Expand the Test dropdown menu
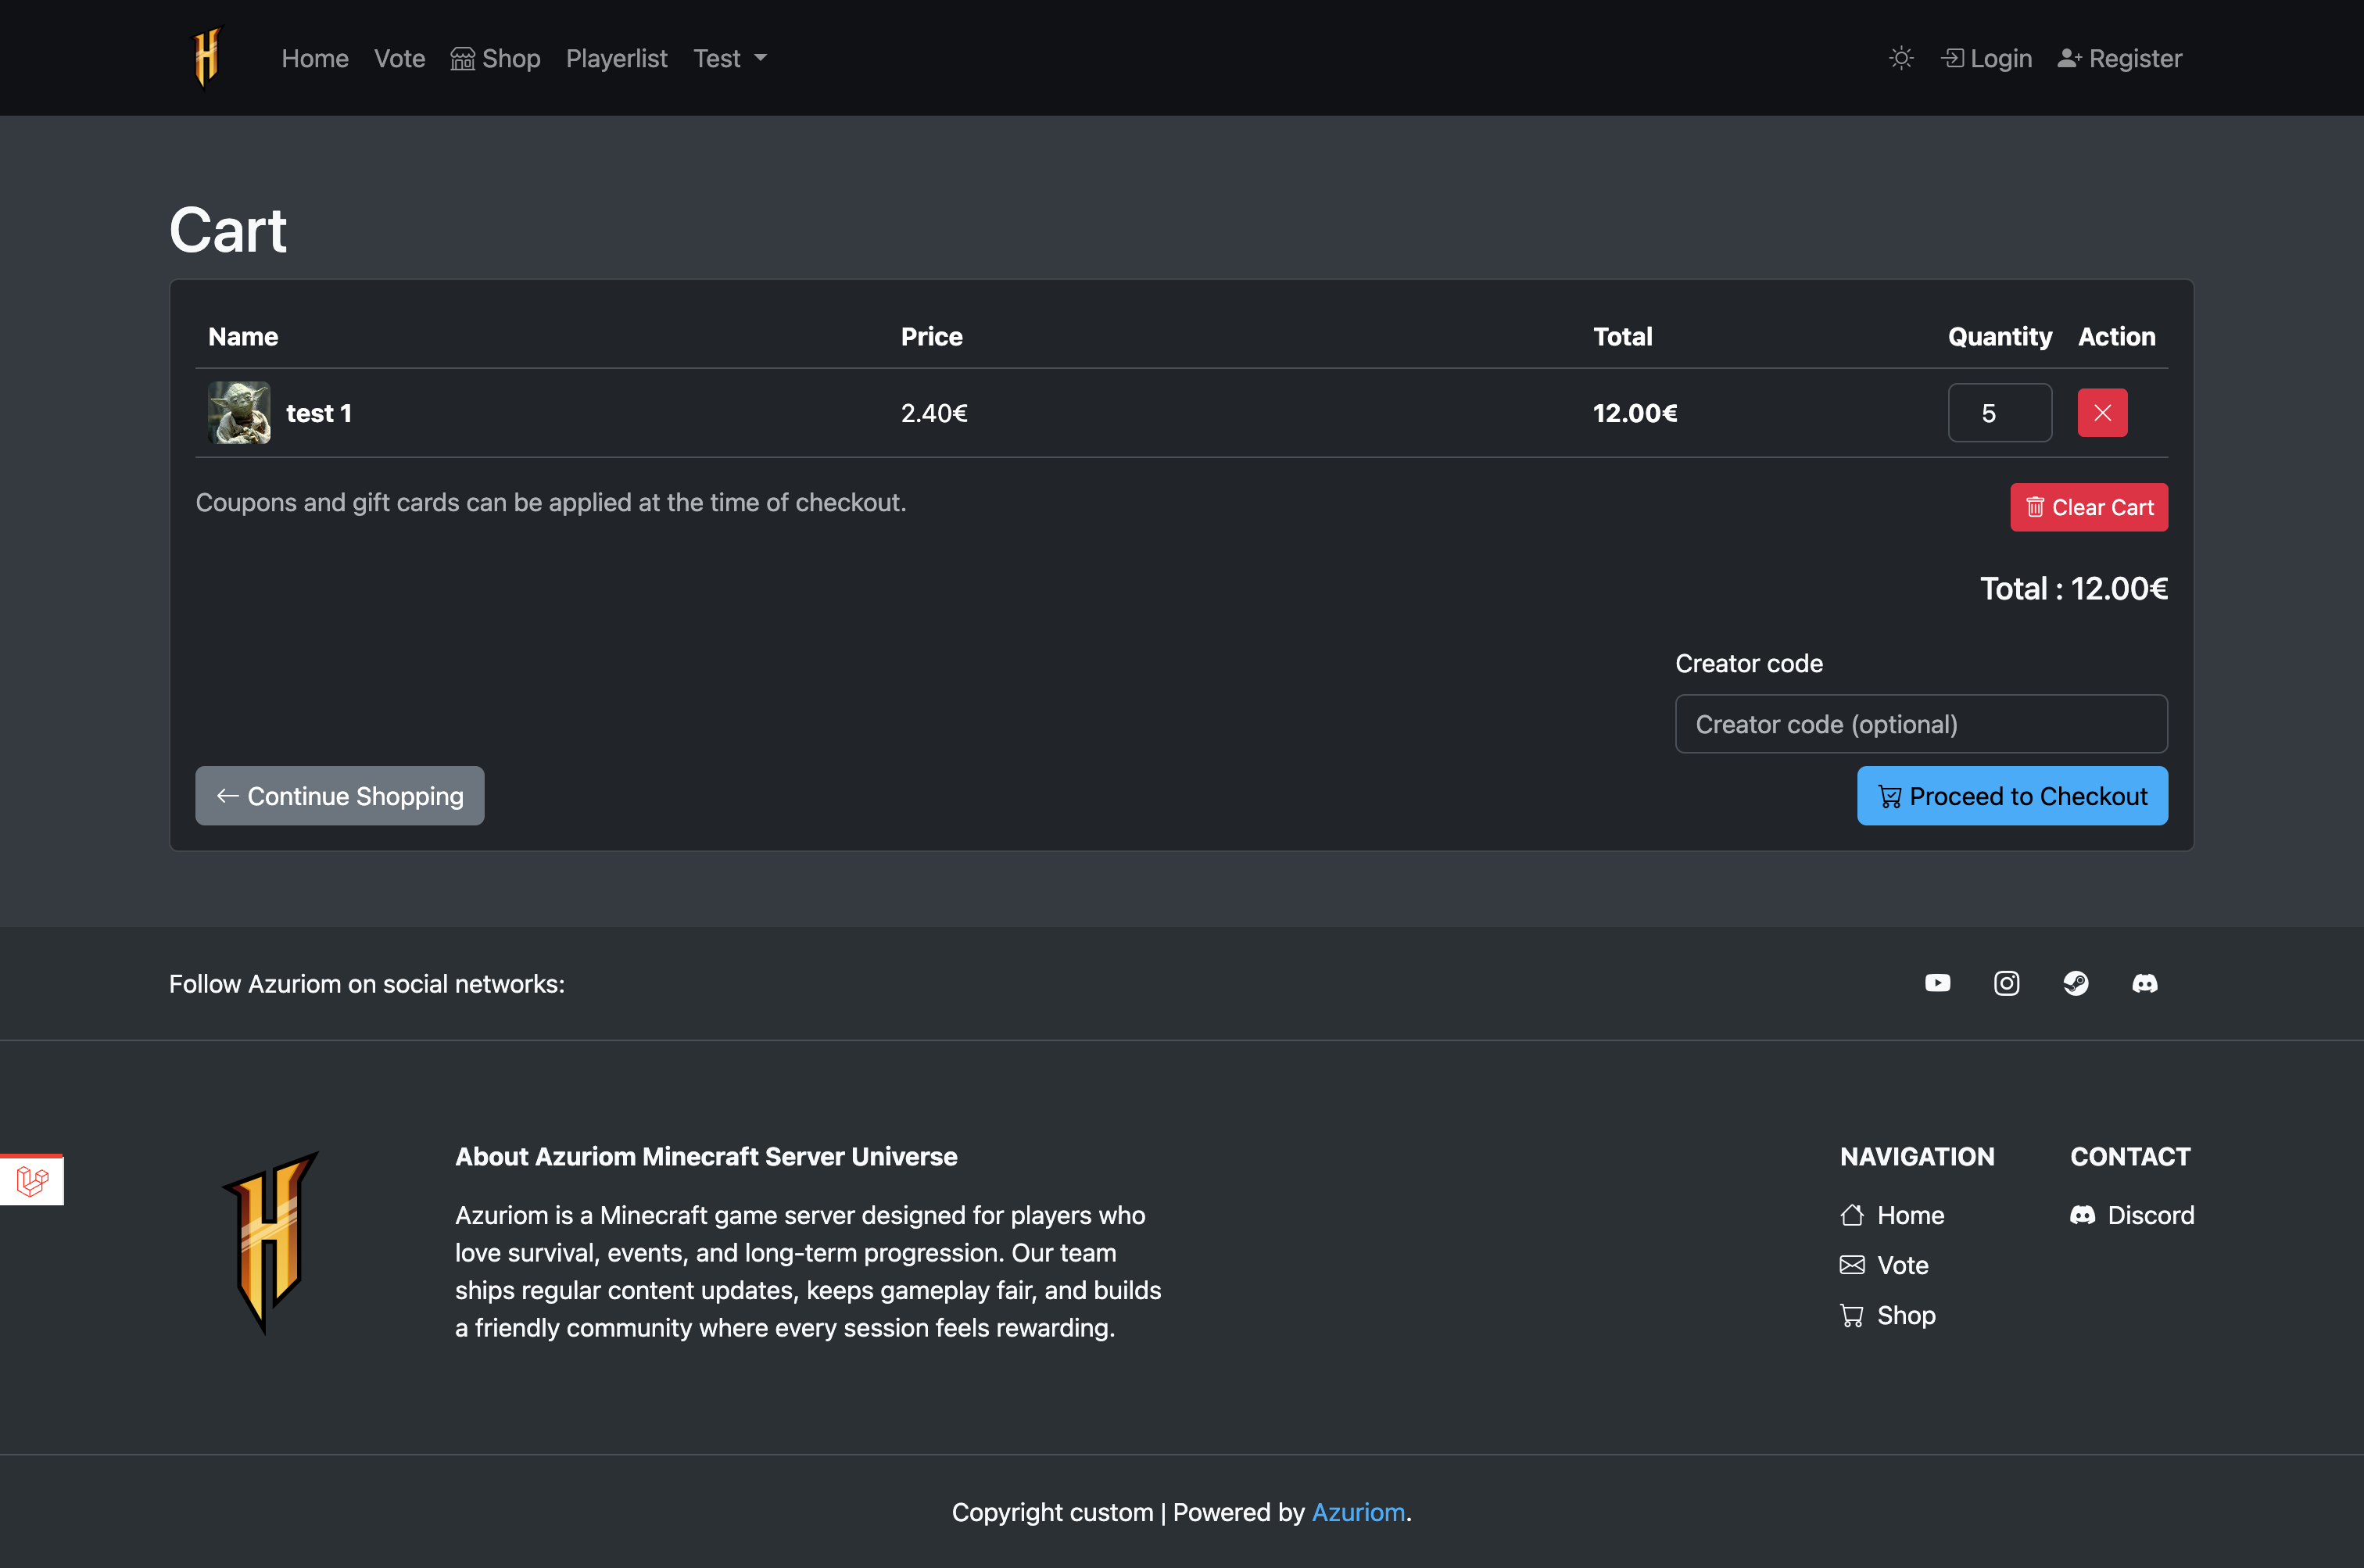This screenshot has width=2364, height=1568. click(x=730, y=58)
